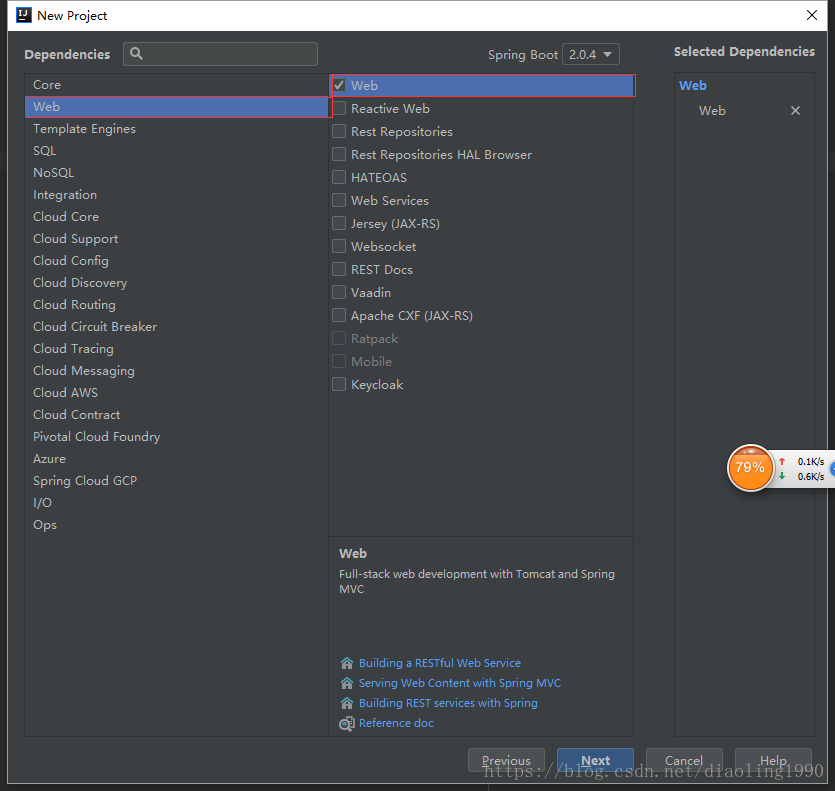Click the Web group header in Selected Dependencies

(693, 85)
